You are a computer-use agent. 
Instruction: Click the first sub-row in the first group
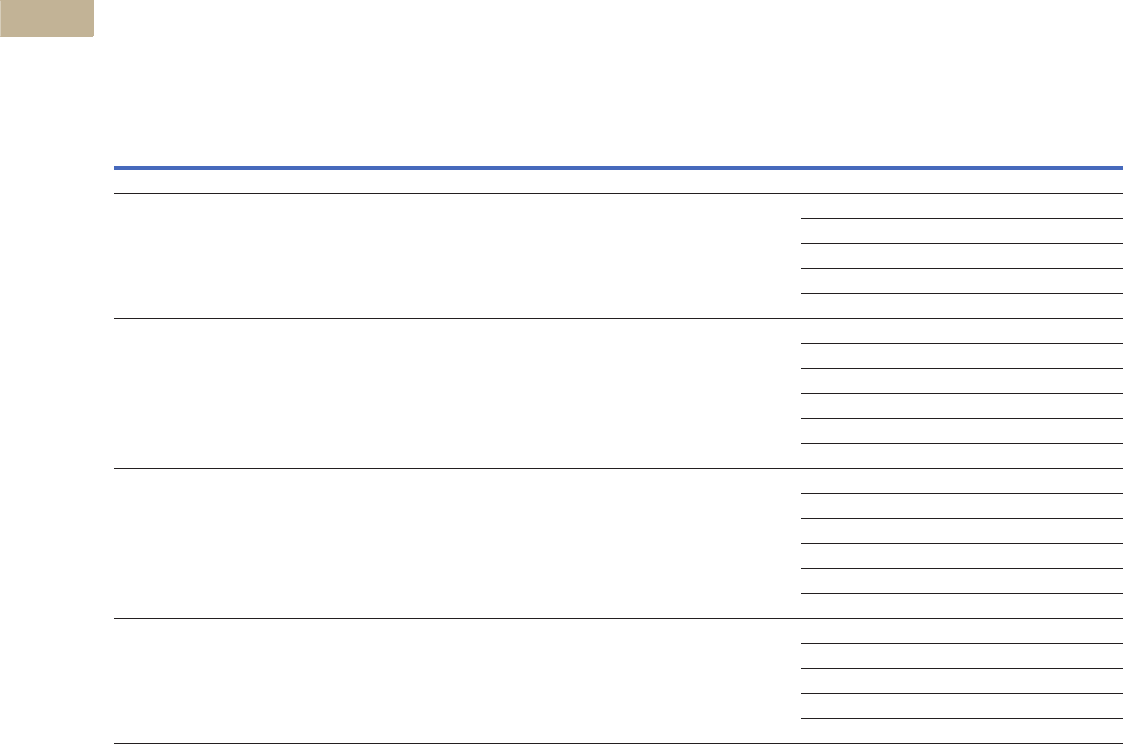click(x=961, y=206)
